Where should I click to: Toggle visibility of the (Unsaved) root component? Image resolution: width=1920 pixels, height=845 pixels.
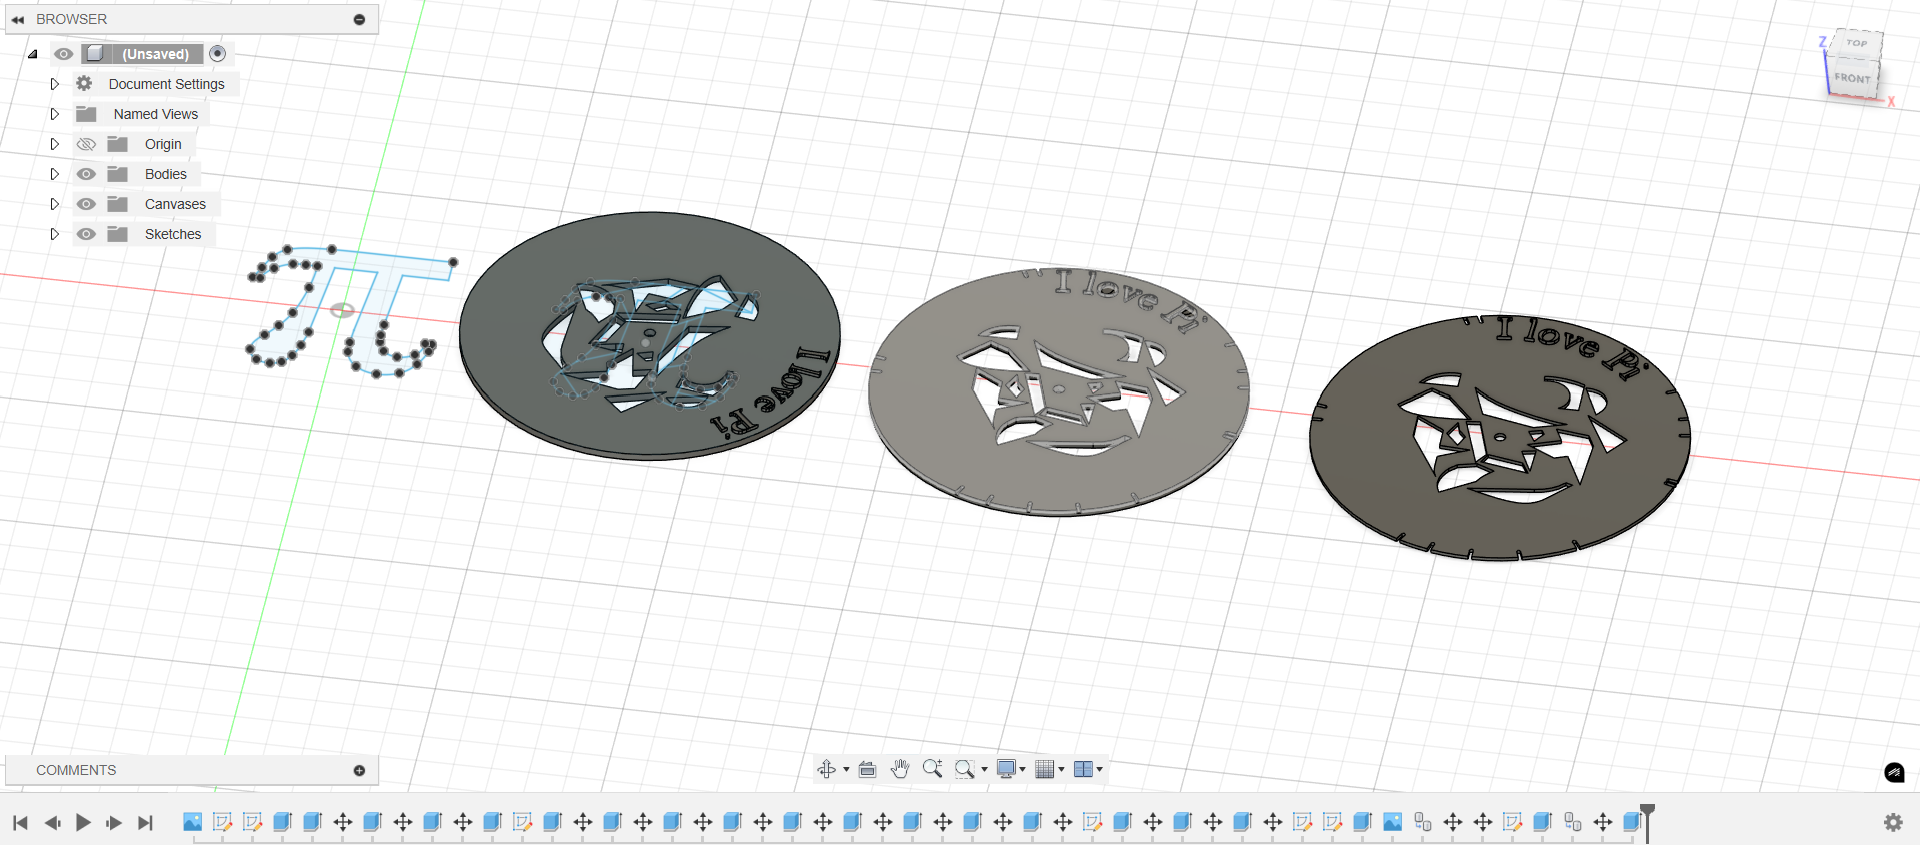tap(64, 54)
